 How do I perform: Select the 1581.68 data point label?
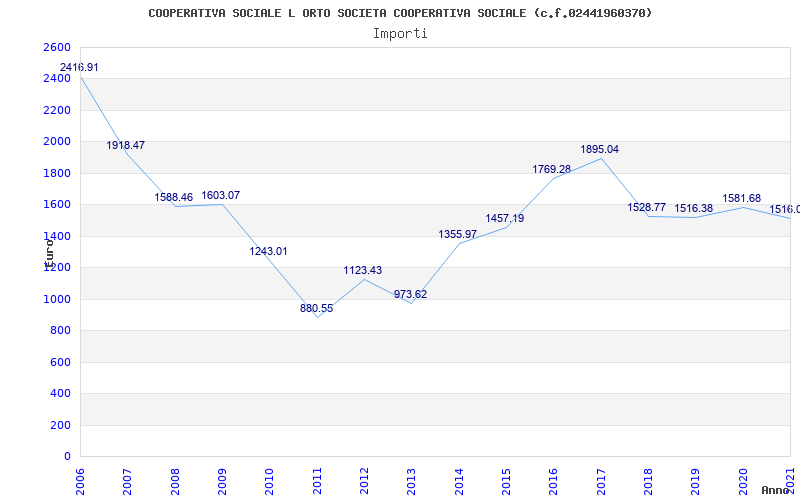(x=741, y=199)
